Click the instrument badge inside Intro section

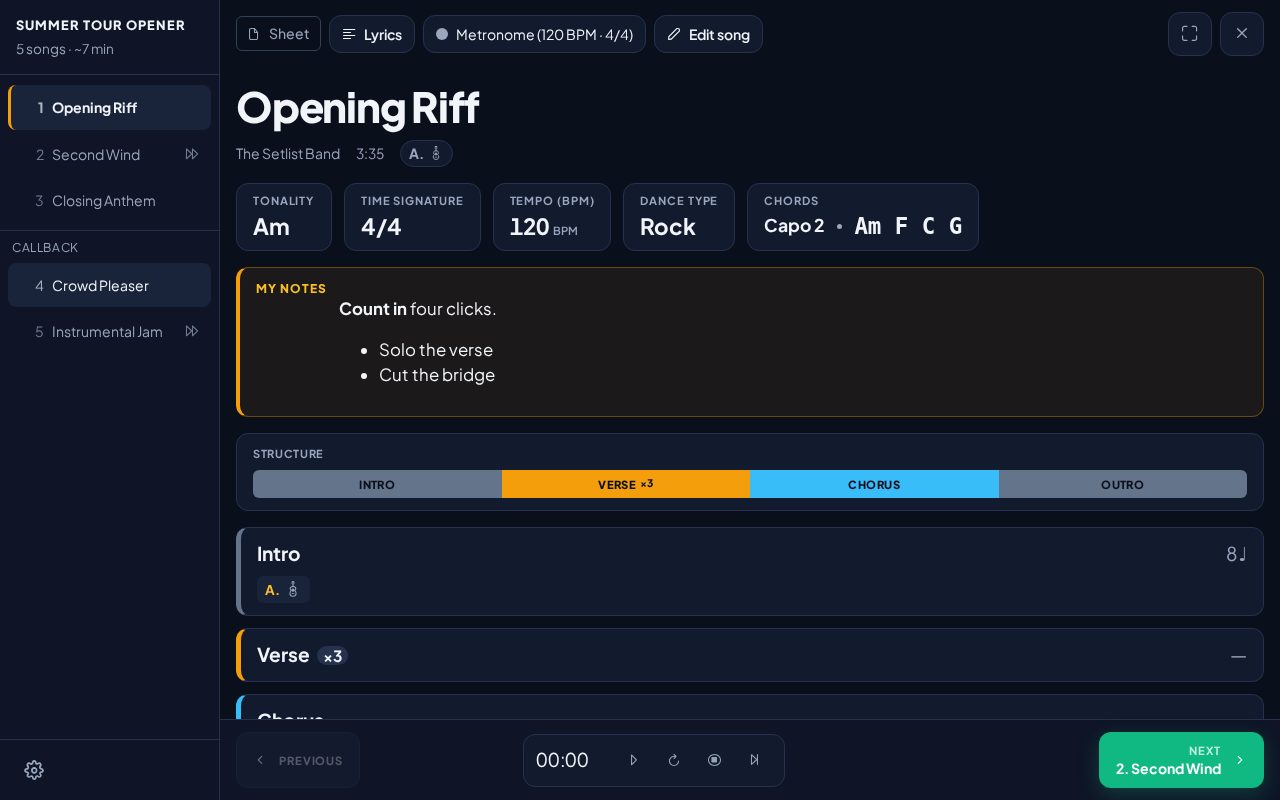click(283, 590)
